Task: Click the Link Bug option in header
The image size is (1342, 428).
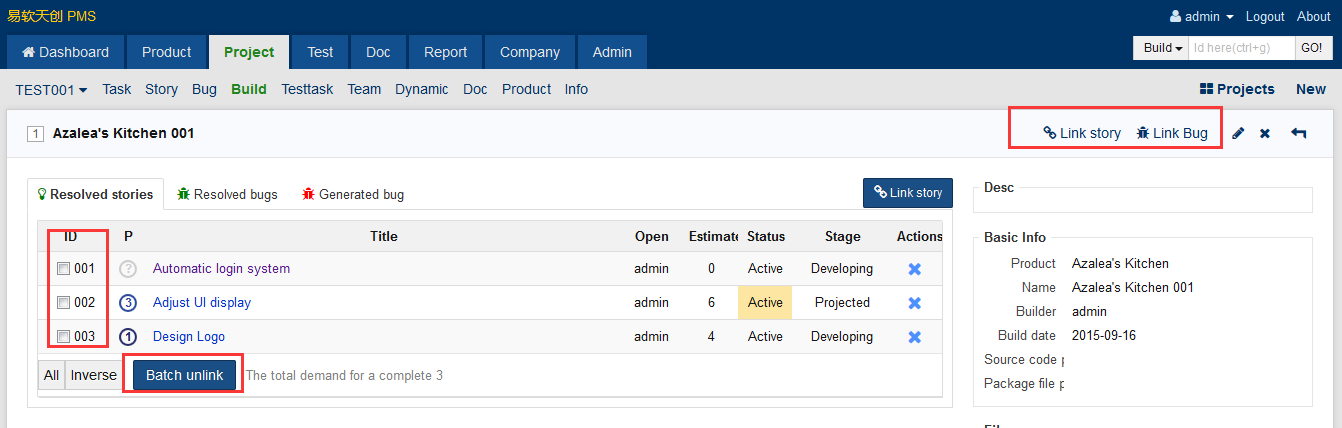Action: [x=1172, y=133]
